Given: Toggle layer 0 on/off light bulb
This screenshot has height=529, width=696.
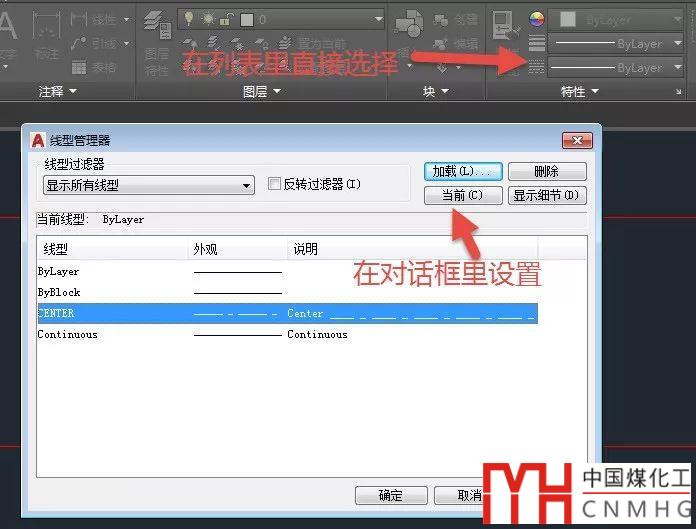Looking at the screenshot, I should [189, 19].
